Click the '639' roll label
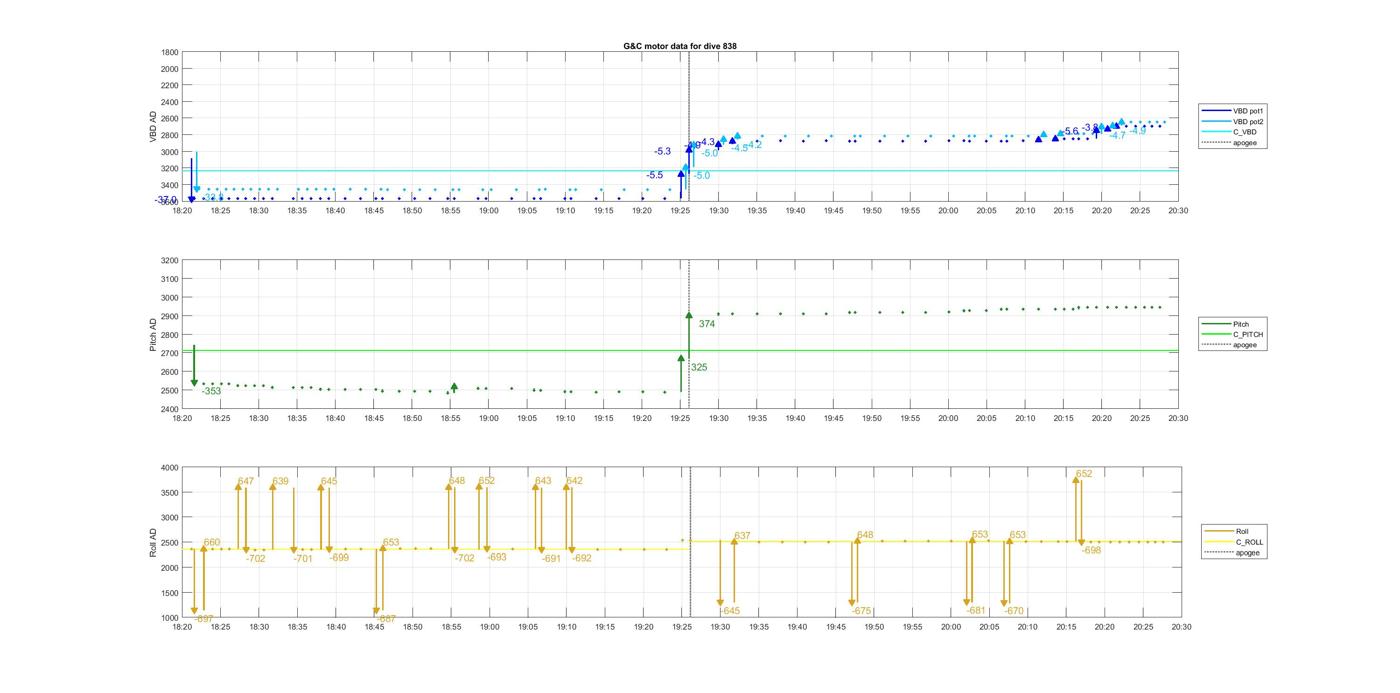 click(280, 481)
